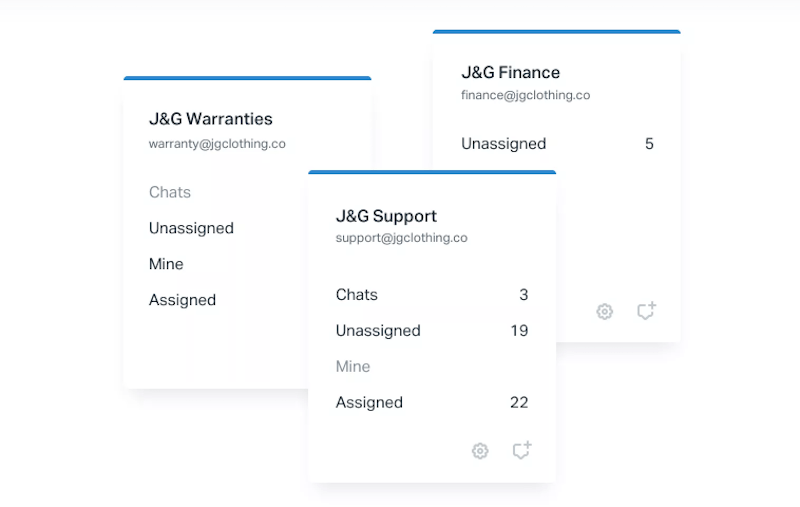The height and width of the screenshot is (507, 800).
Task: Select Mine folder in J&G Warranties
Action: coord(166,264)
